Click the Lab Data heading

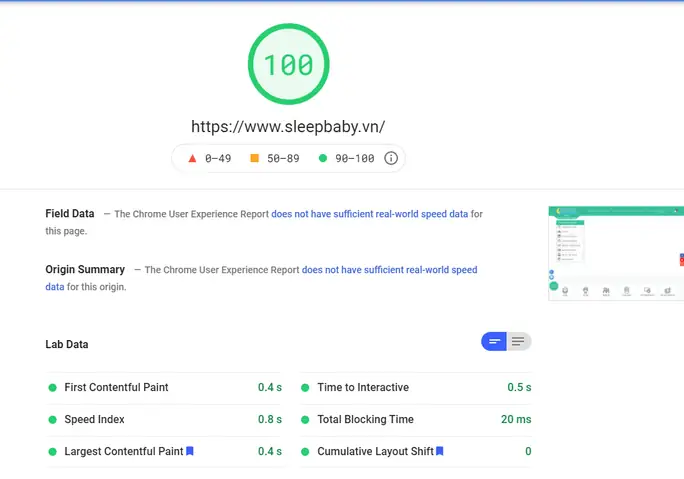coord(67,344)
